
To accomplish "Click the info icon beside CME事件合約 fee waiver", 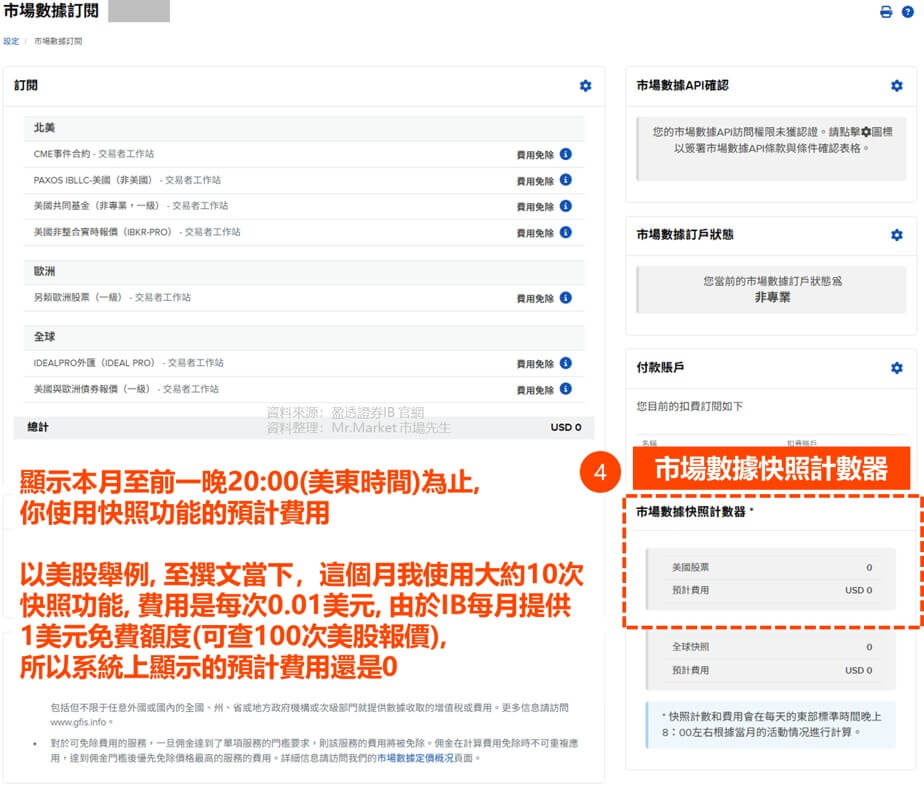I will tap(566, 156).
